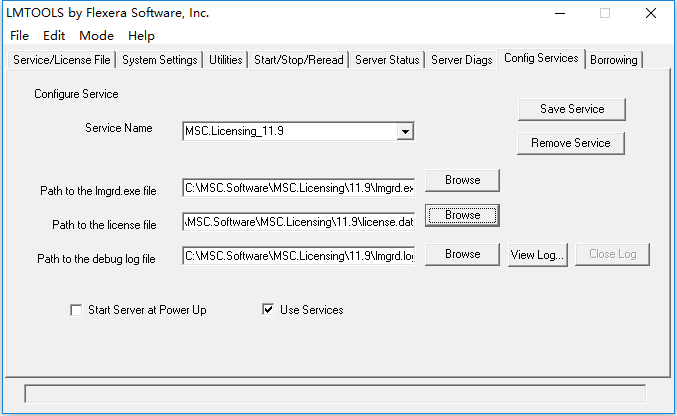Expand the Service Name dropdown arrow

tap(405, 131)
